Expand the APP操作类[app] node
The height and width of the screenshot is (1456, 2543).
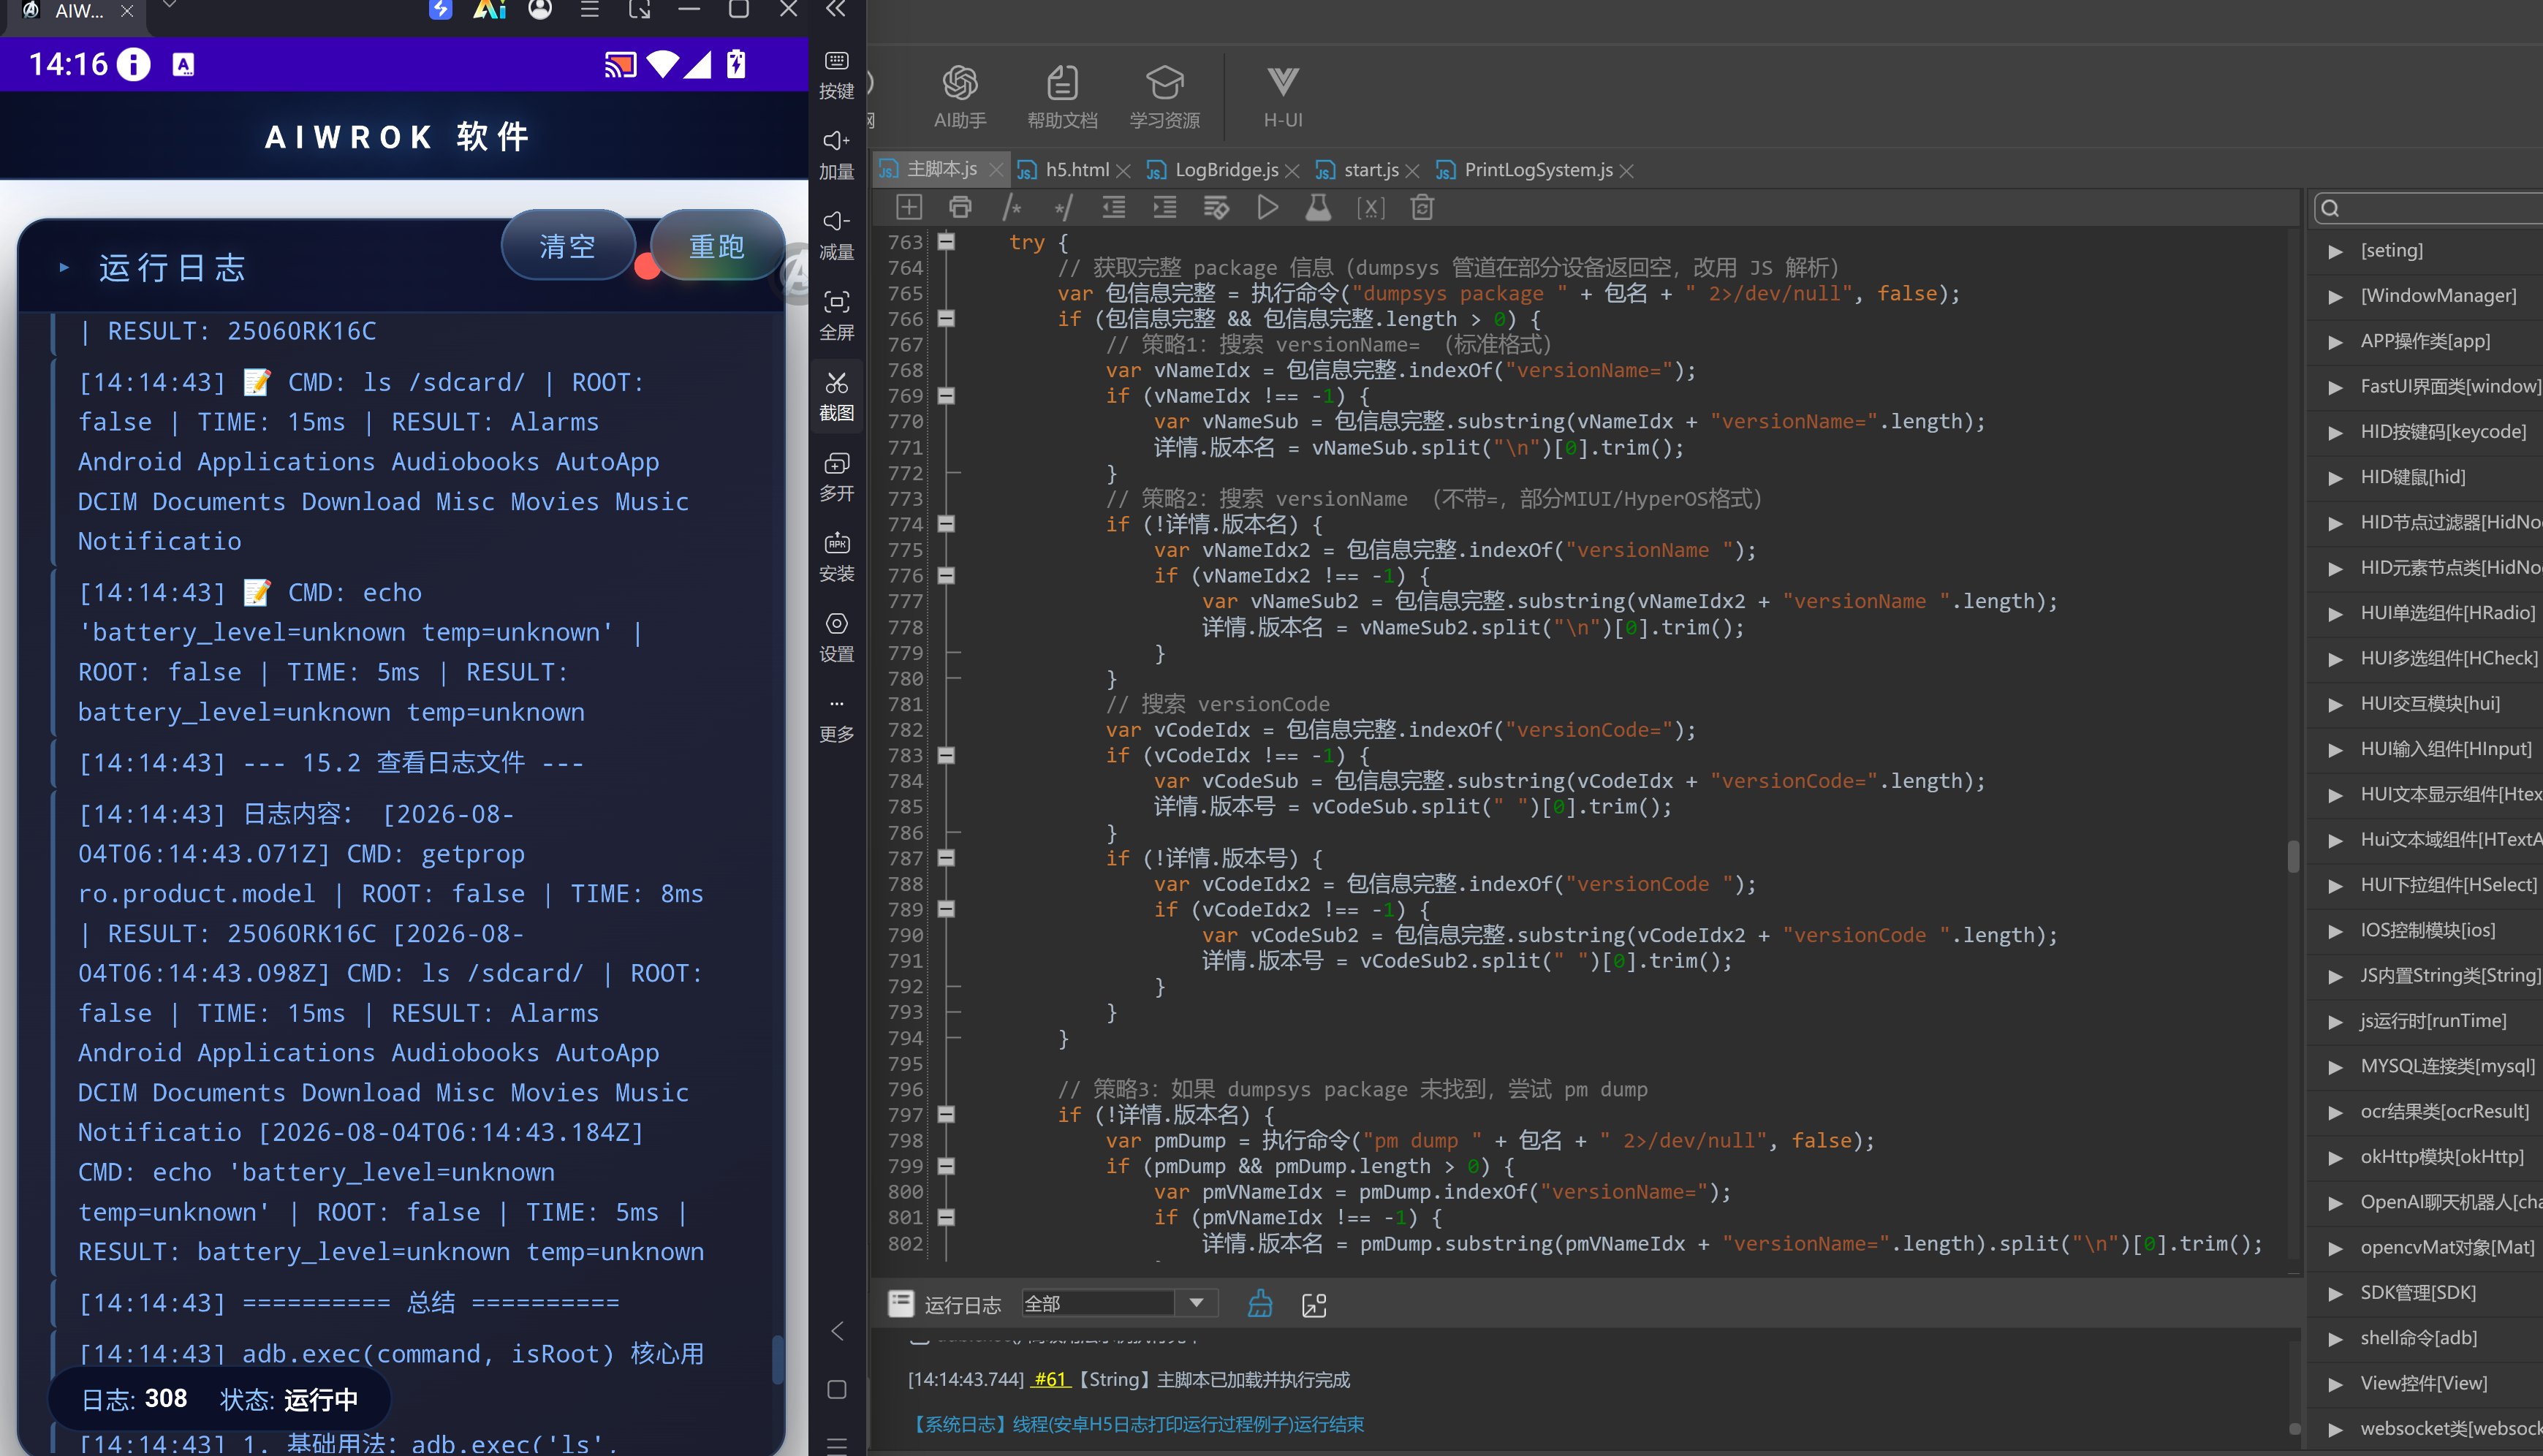point(2335,342)
